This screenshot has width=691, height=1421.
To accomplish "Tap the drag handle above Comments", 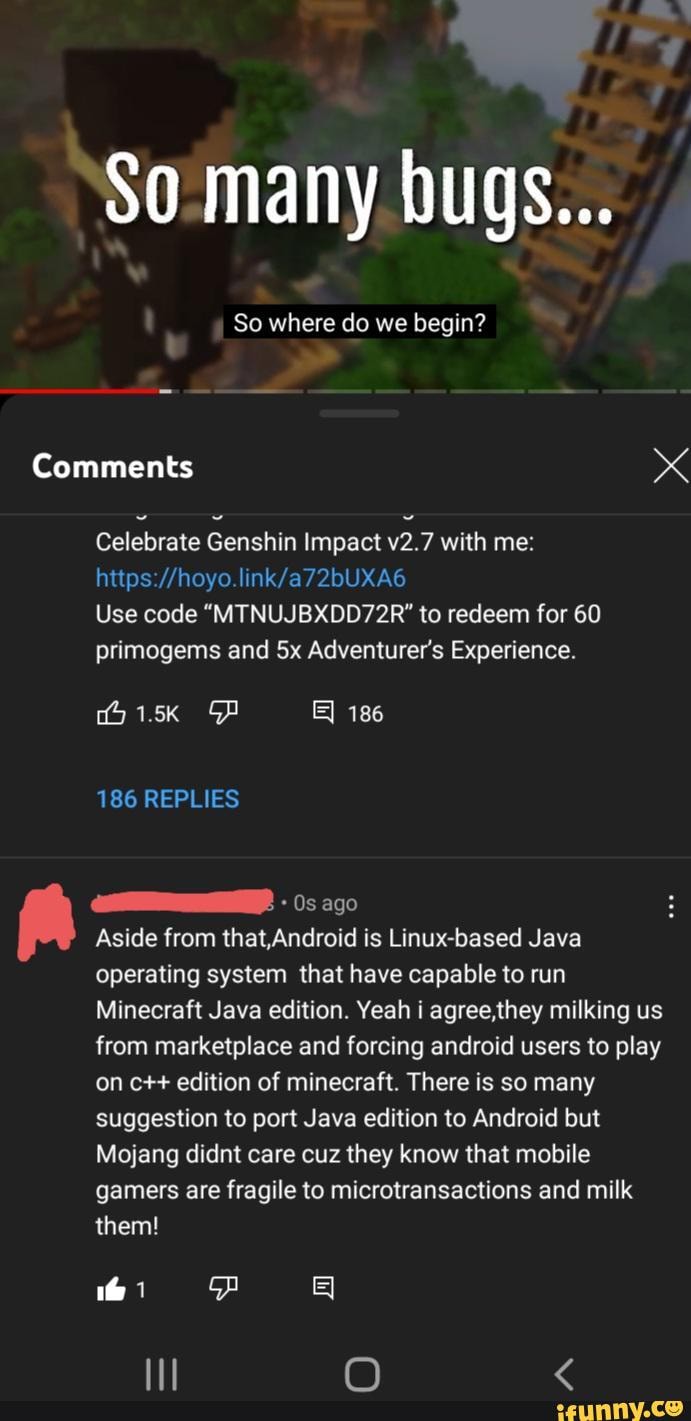I will point(359,413).
